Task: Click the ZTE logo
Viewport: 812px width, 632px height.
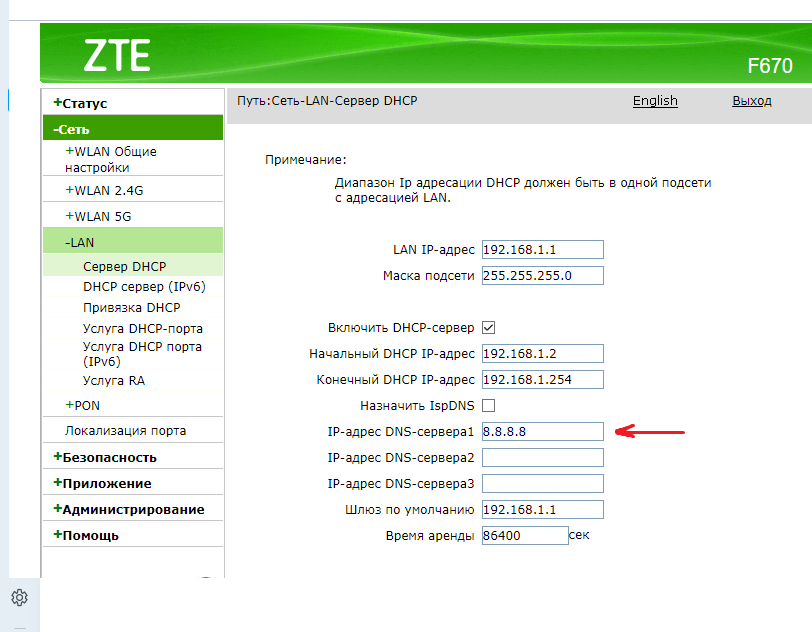Action: coord(116,57)
